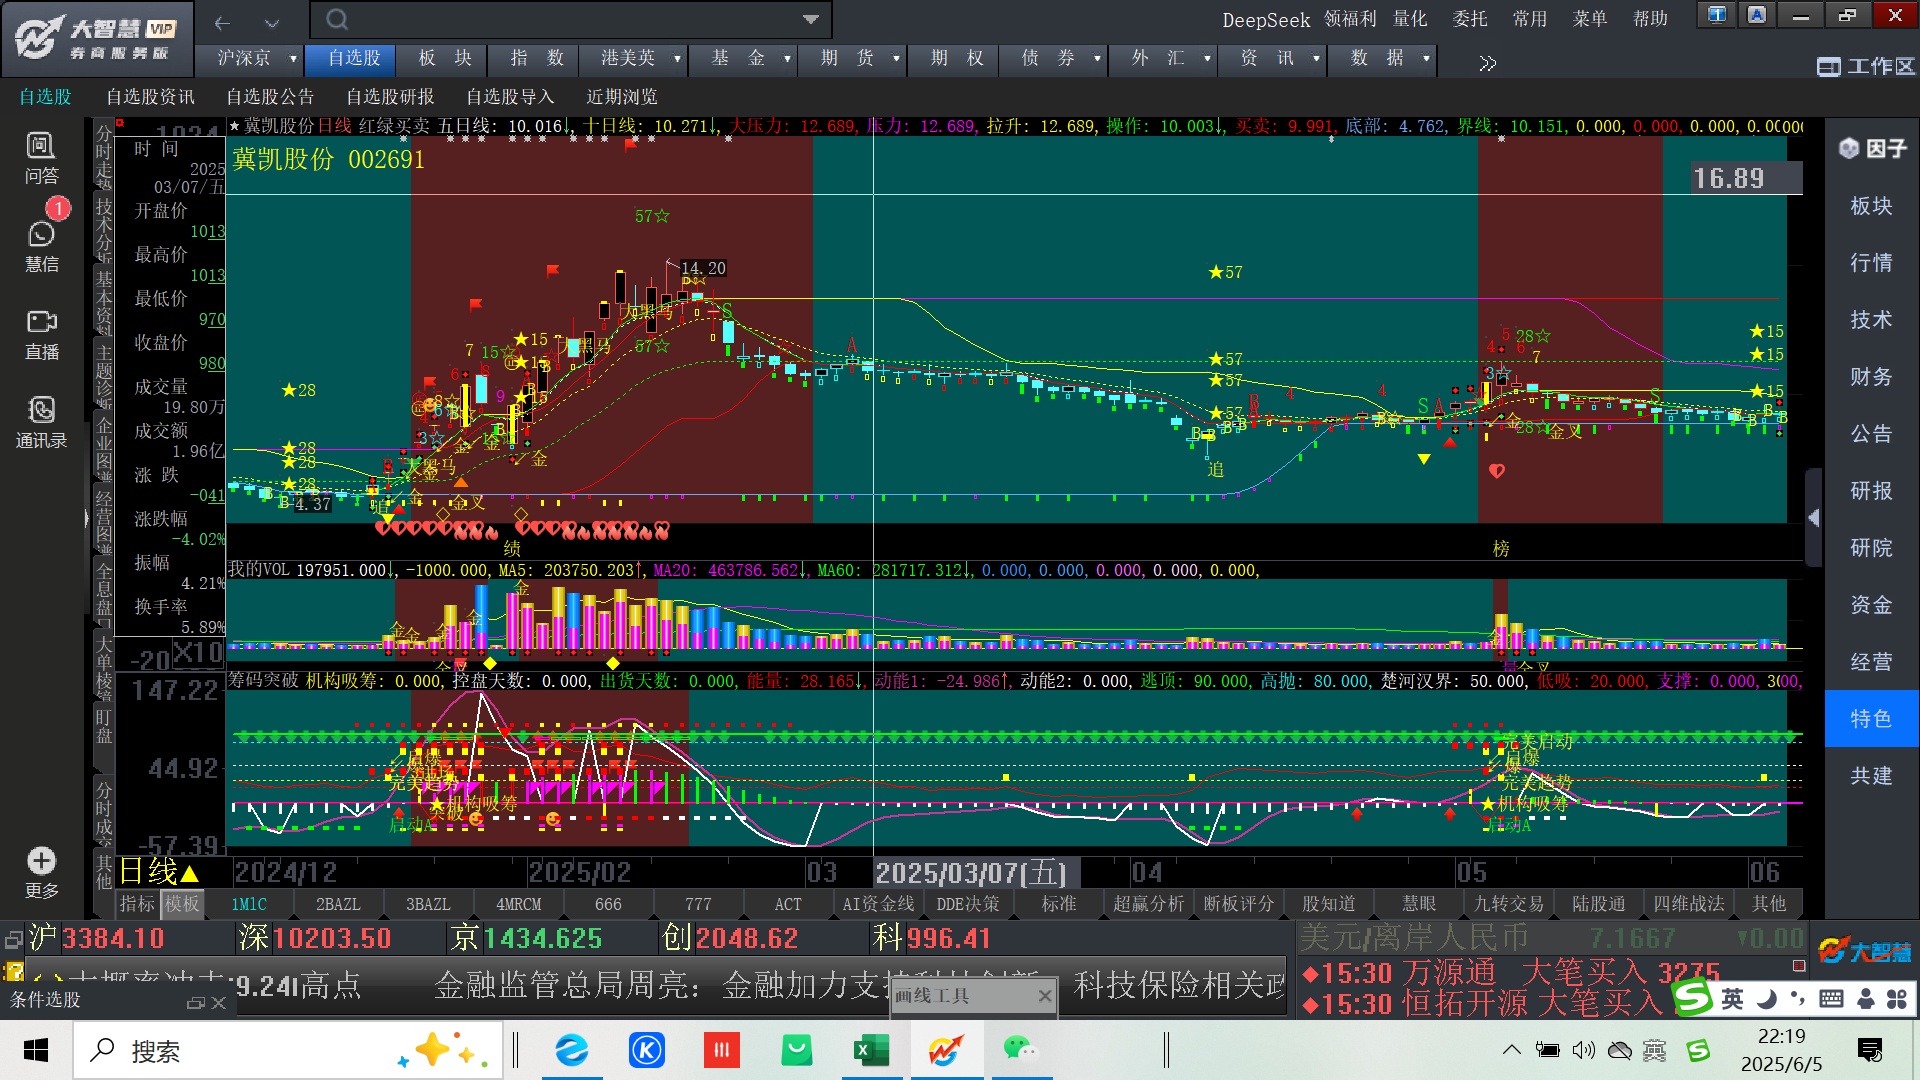
Task: Select the highlighted 特色 right panel item
Action: click(x=1871, y=719)
